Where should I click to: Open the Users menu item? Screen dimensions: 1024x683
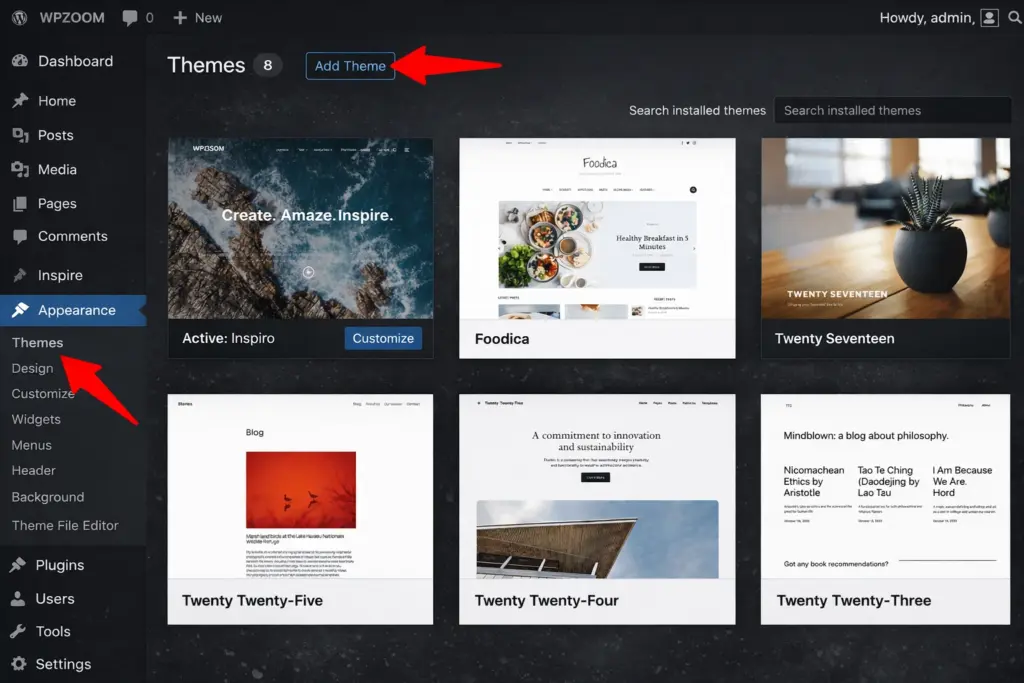[x=54, y=598]
